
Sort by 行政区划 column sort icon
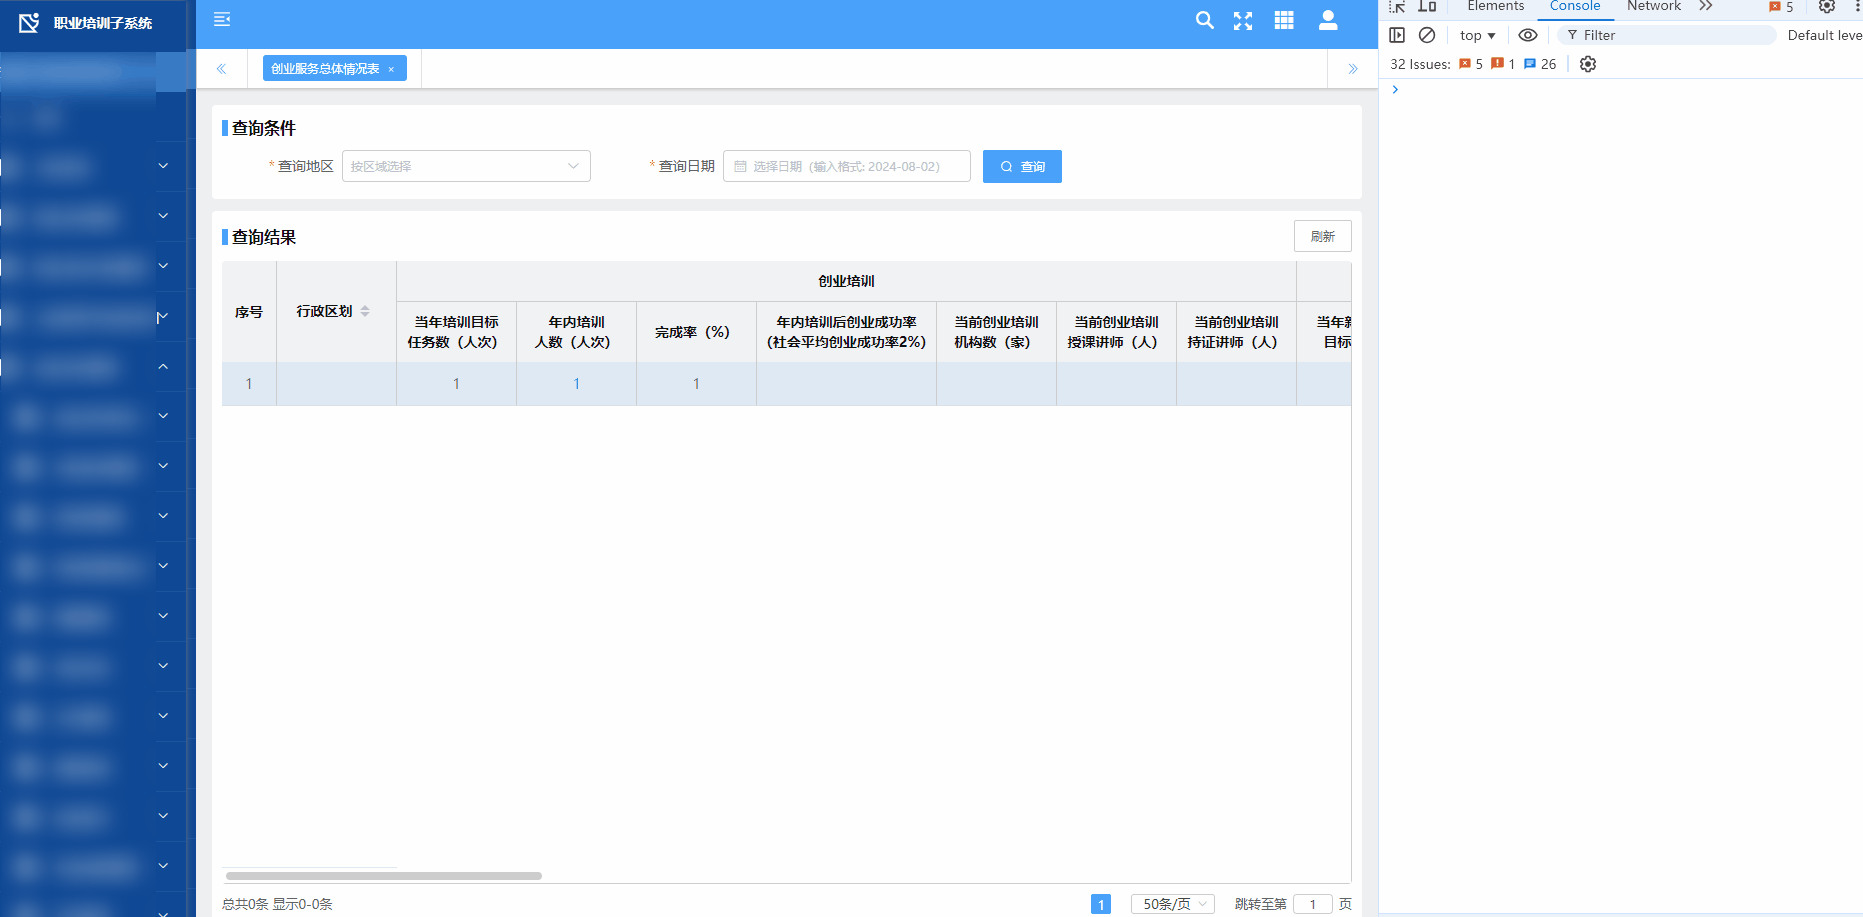[365, 311]
